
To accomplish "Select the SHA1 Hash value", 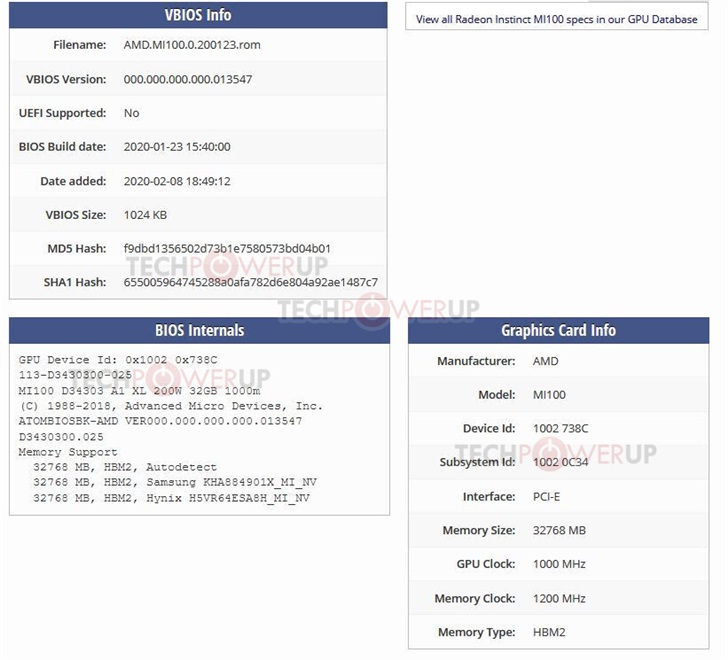I will click(251, 282).
